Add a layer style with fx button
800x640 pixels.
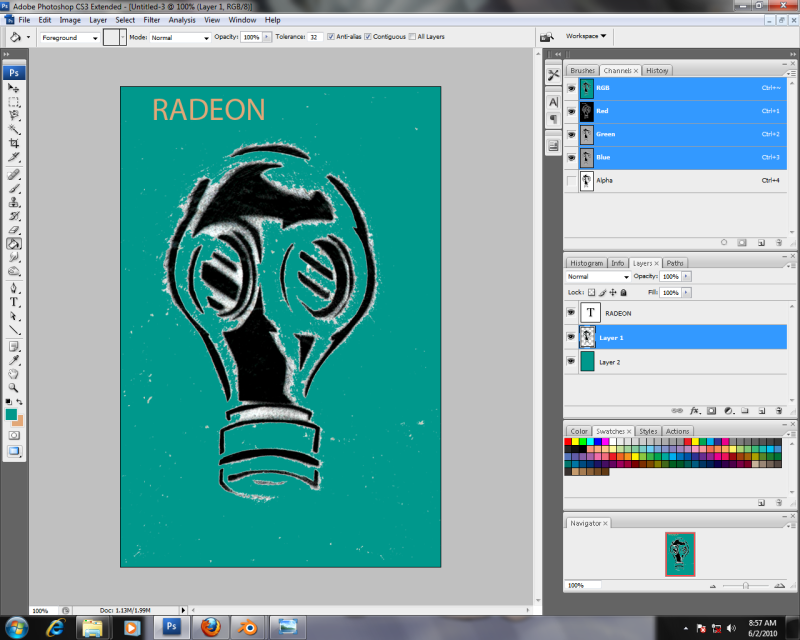[694, 411]
